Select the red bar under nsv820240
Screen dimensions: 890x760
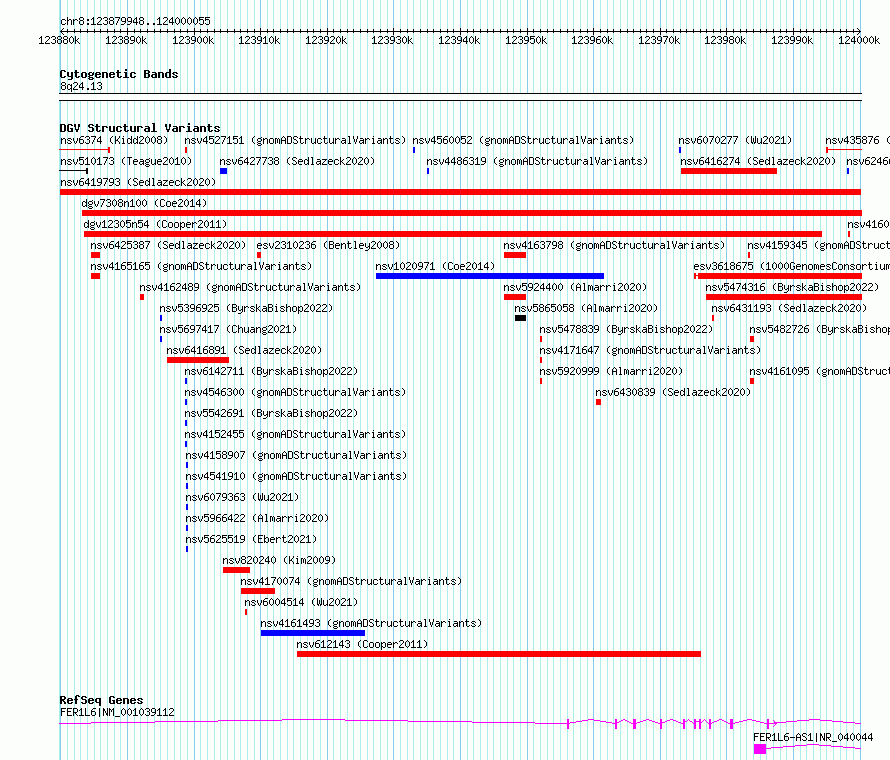pos(236,570)
